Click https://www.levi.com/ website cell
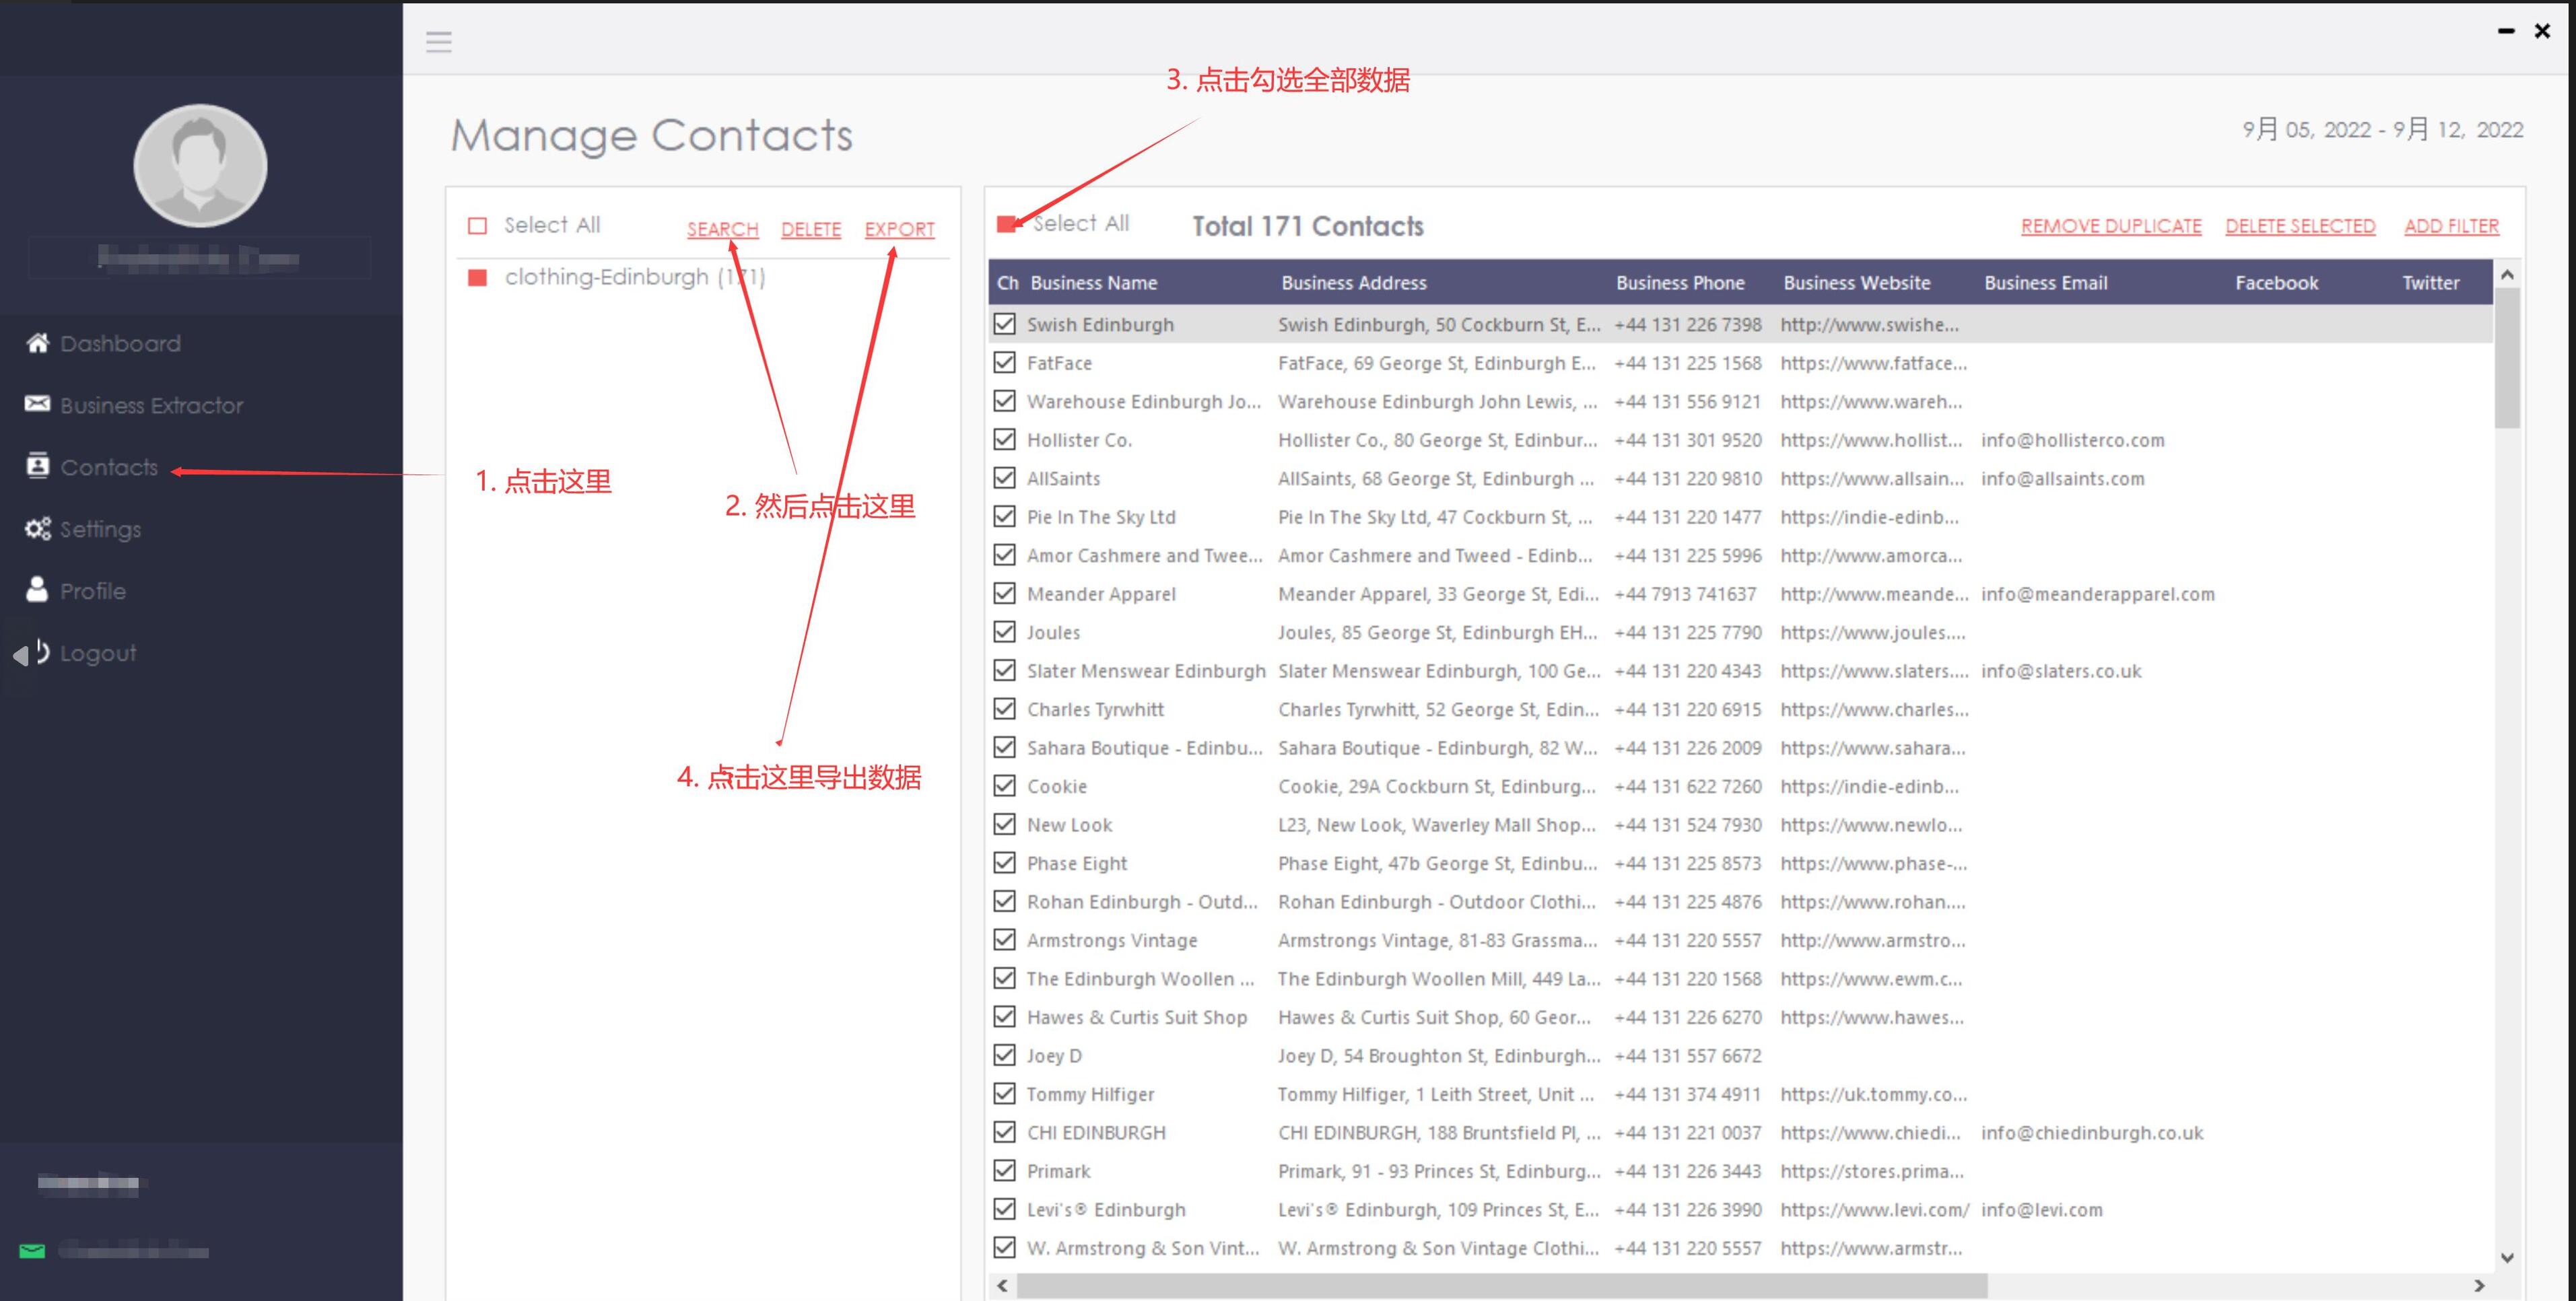Viewport: 2576px width, 1301px height. (x=1874, y=1210)
